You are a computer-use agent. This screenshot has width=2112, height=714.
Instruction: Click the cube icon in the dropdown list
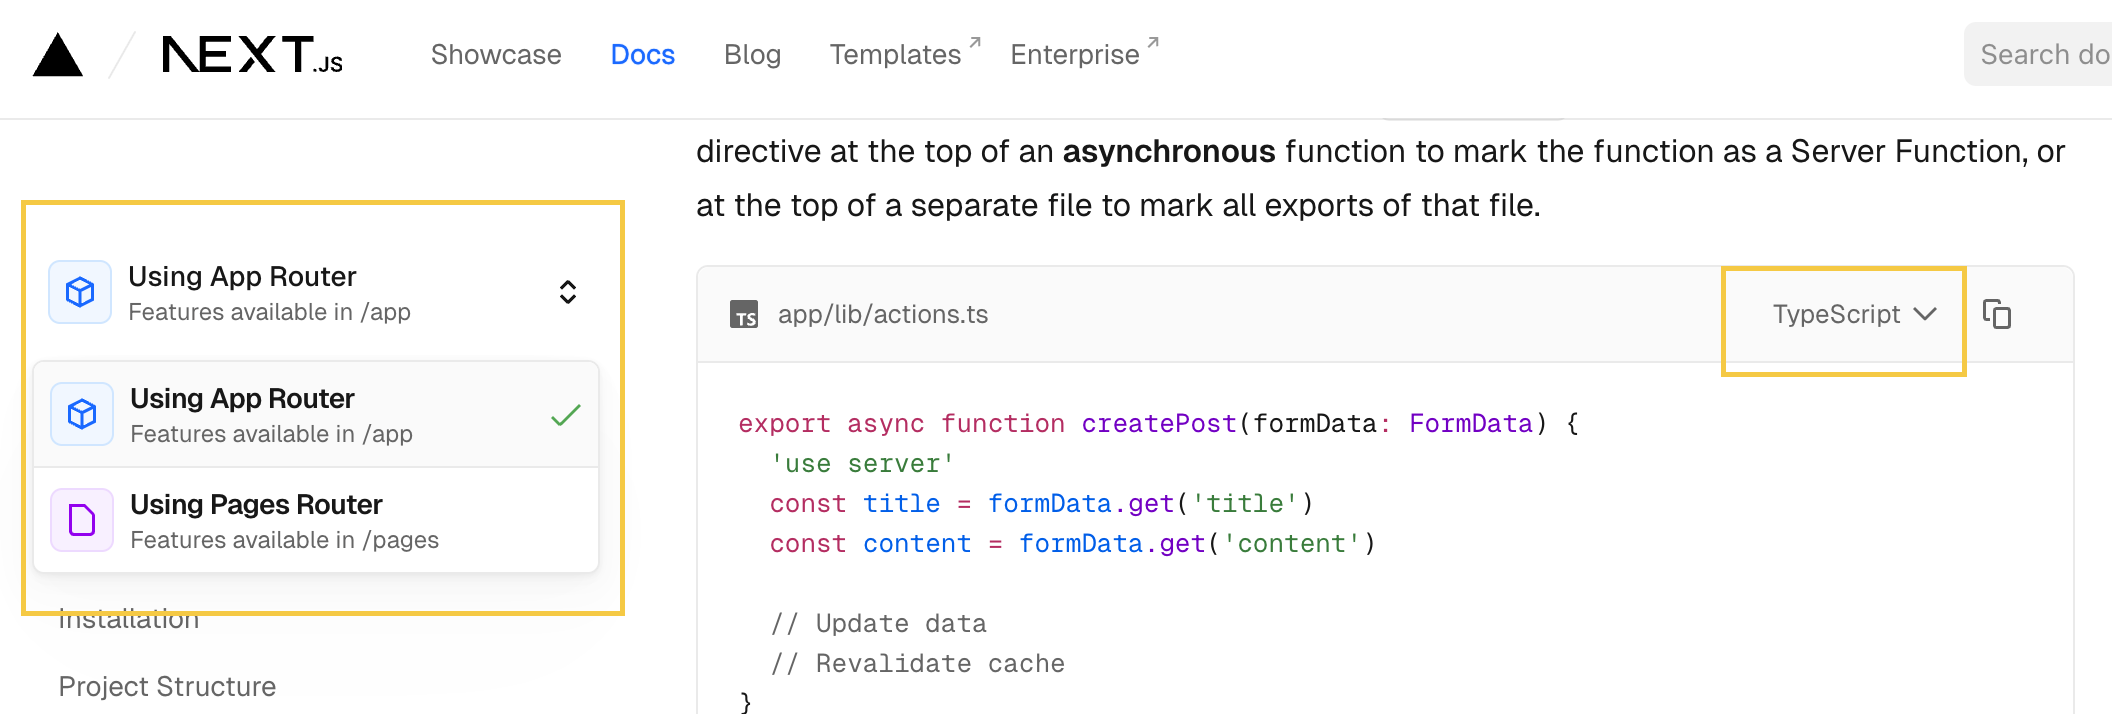[82, 413]
